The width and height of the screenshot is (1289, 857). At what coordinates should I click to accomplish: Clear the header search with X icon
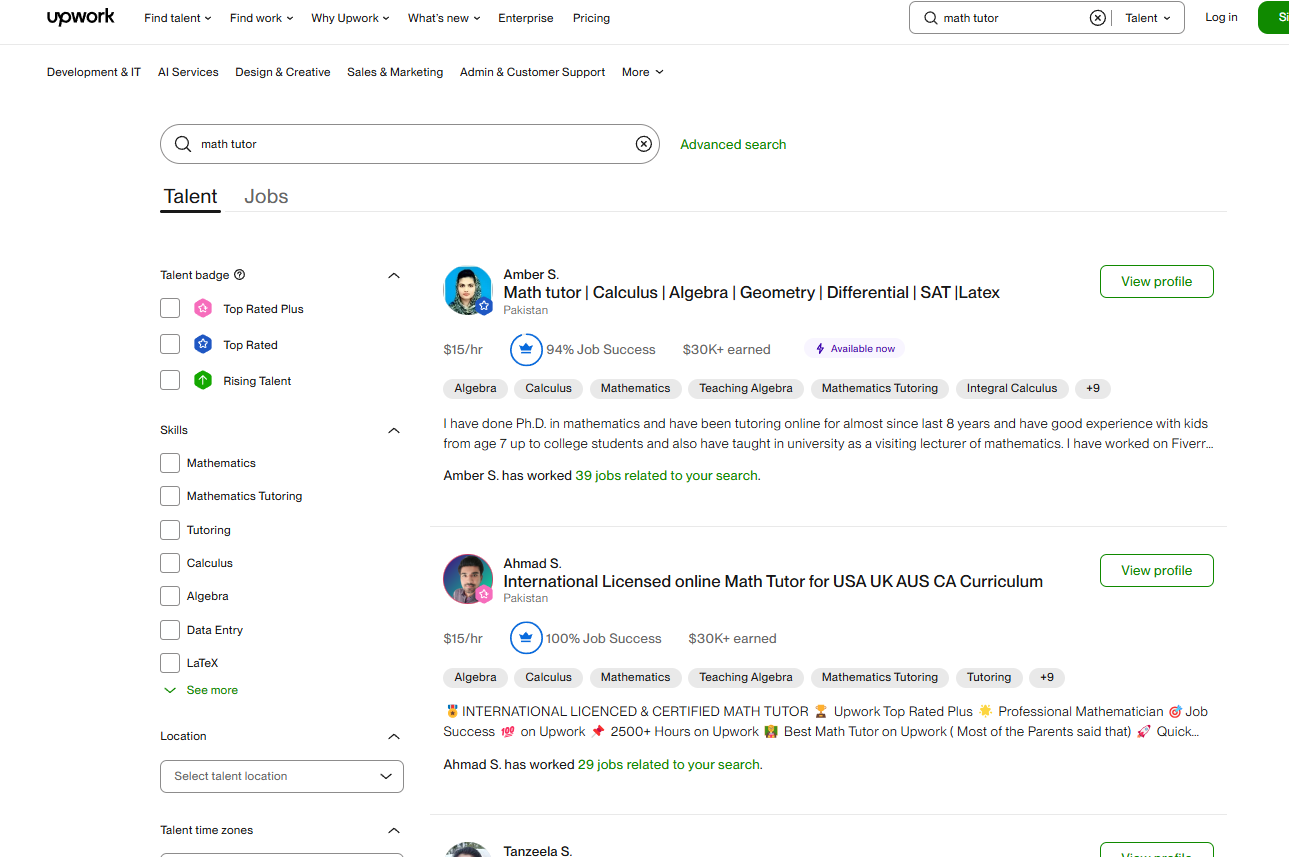(x=1098, y=18)
